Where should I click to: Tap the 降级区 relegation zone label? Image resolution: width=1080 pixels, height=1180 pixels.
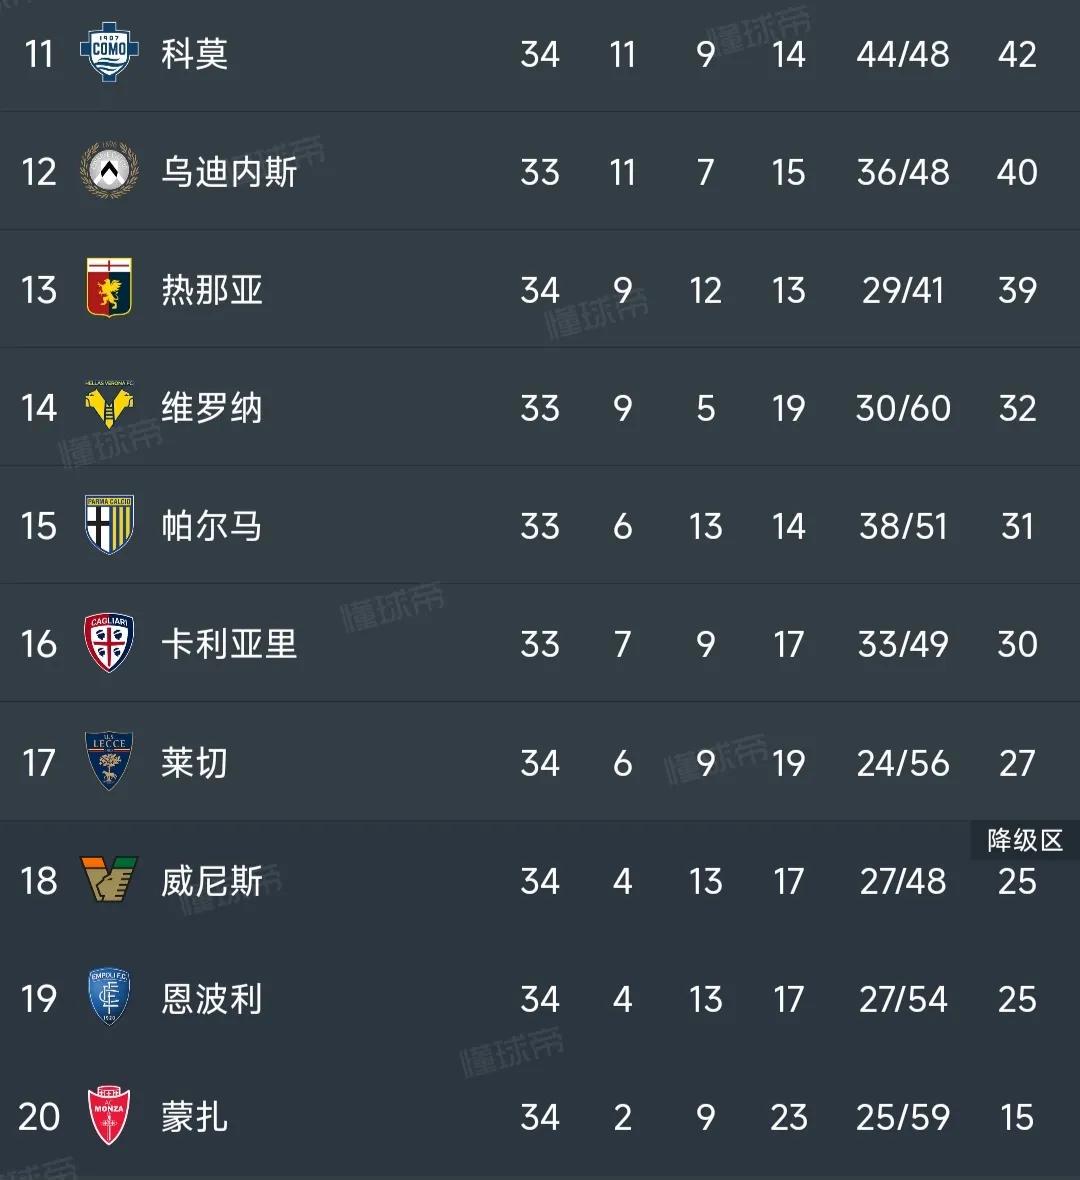tap(1026, 841)
